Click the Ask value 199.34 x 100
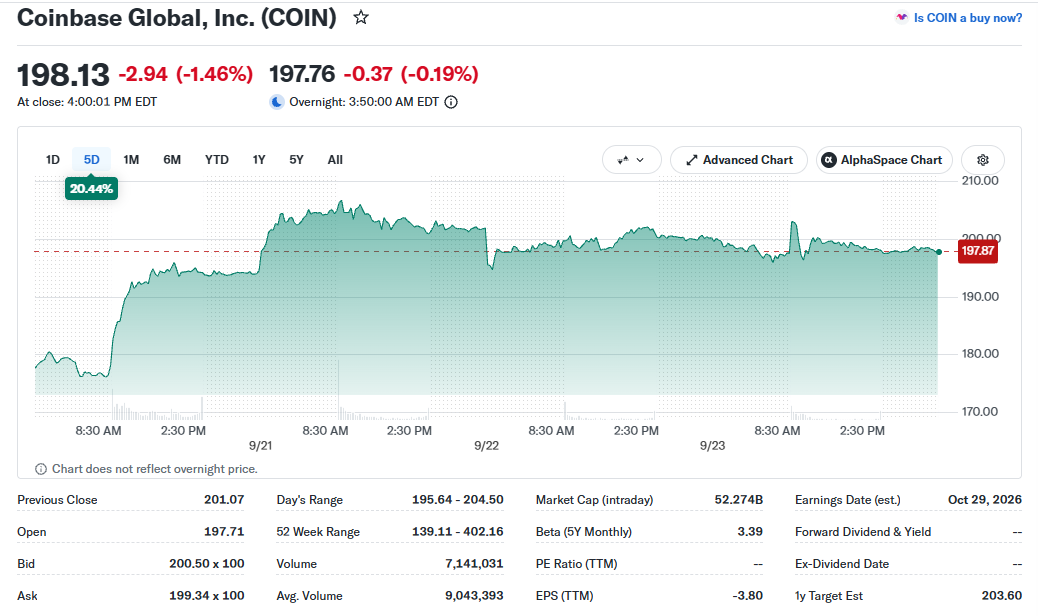Viewport: 1038px width, 616px height. point(207,595)
